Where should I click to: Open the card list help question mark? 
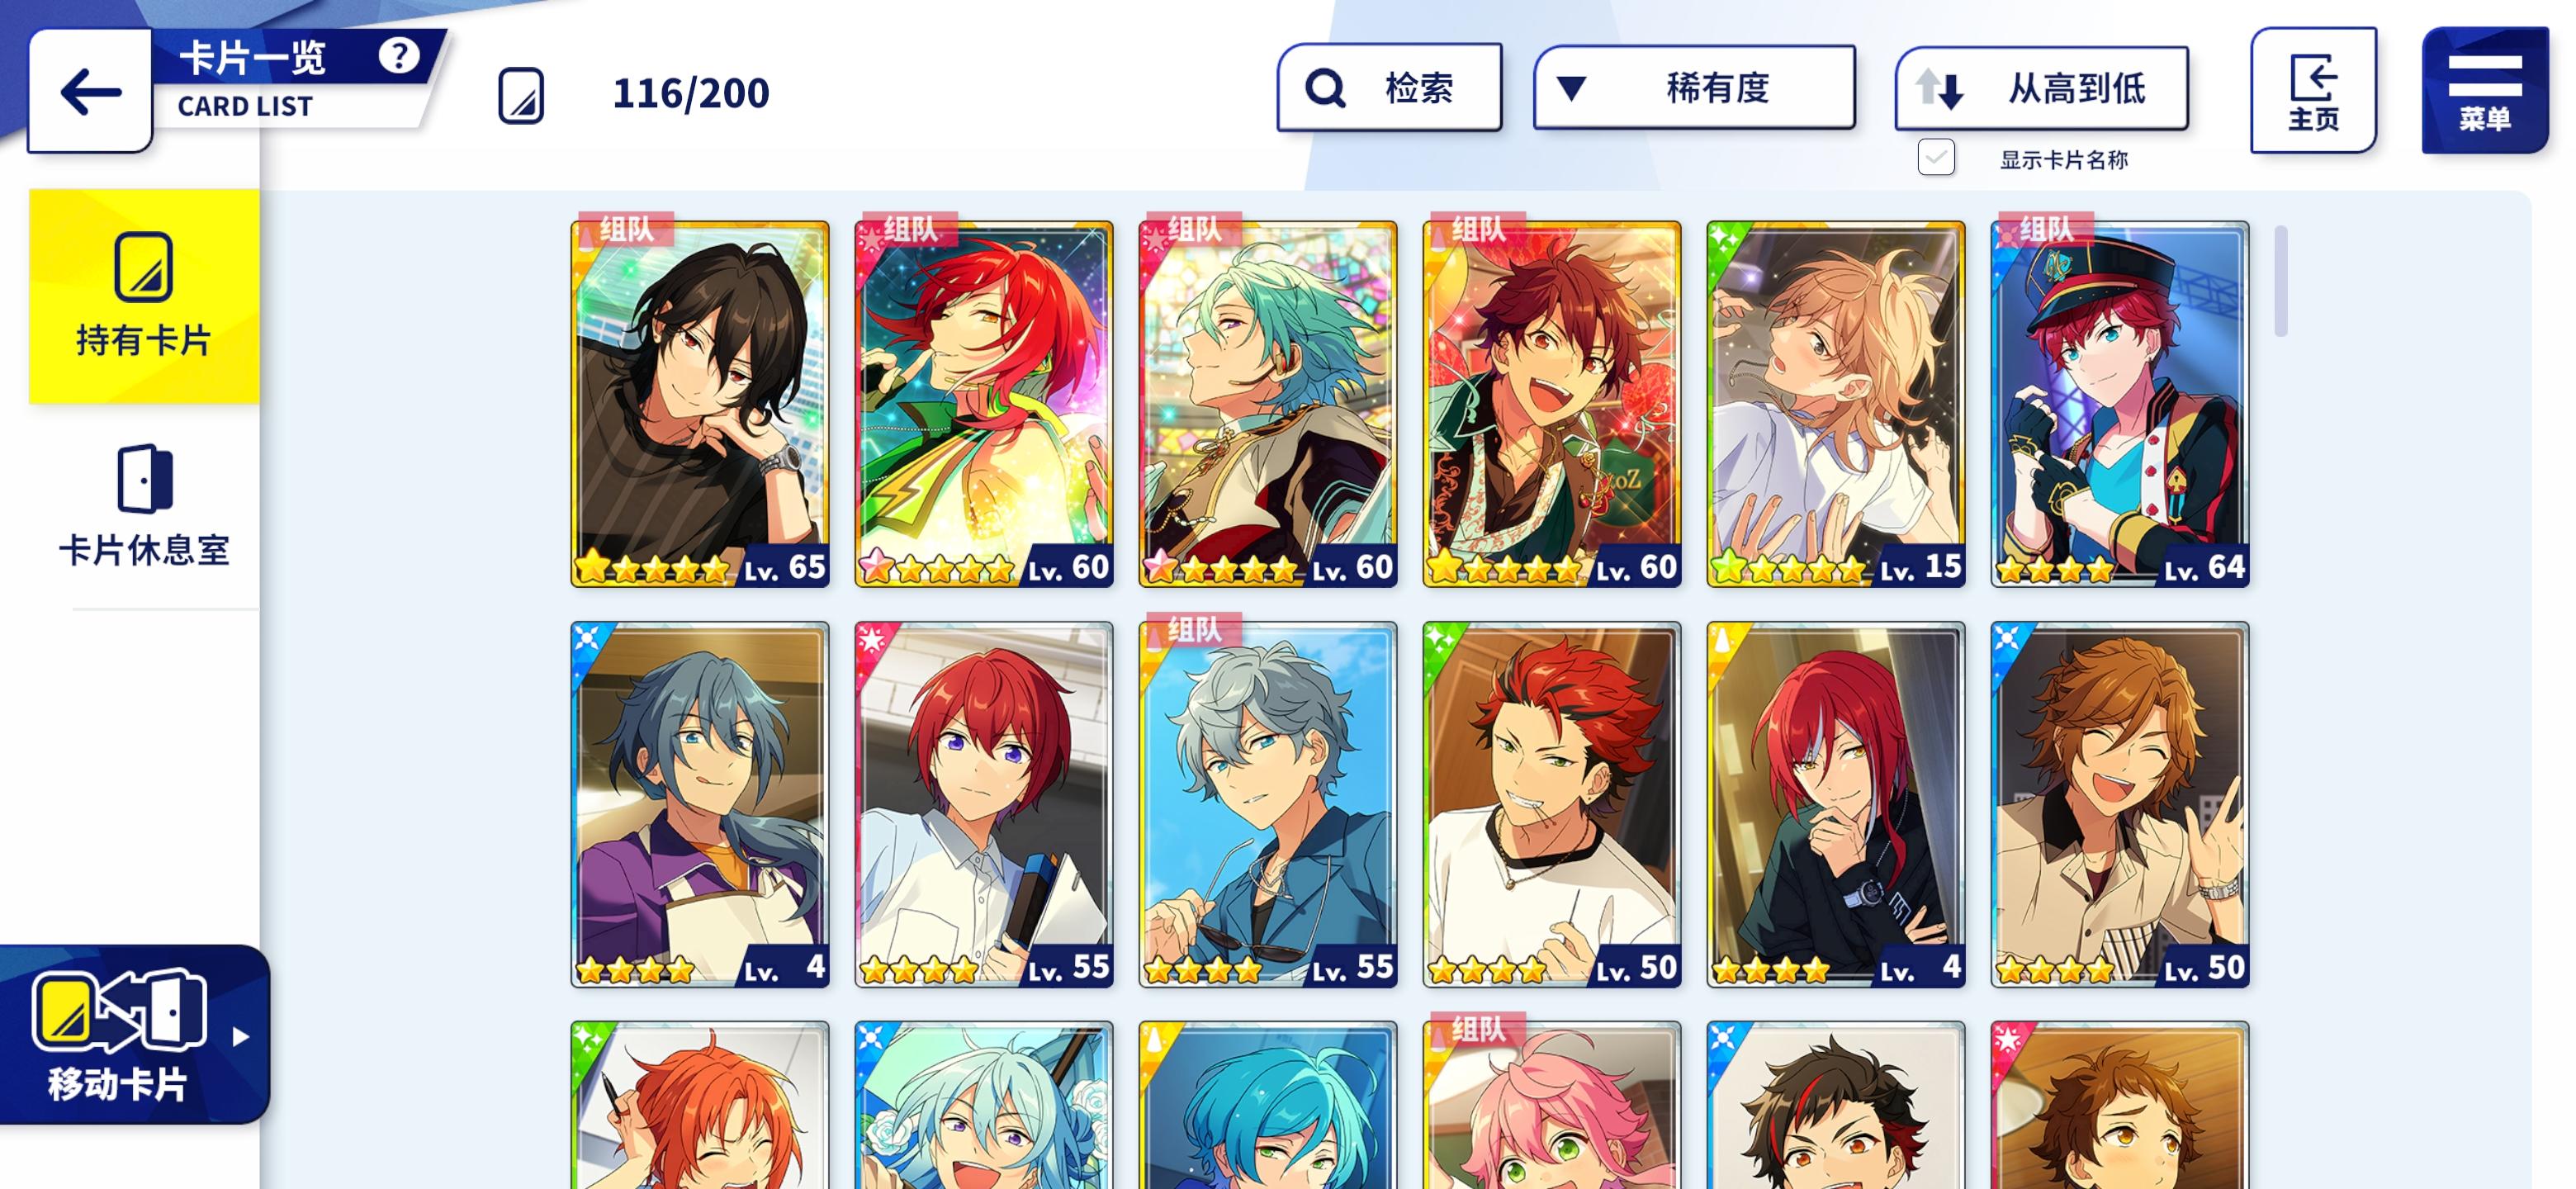[x=398, y=56]
